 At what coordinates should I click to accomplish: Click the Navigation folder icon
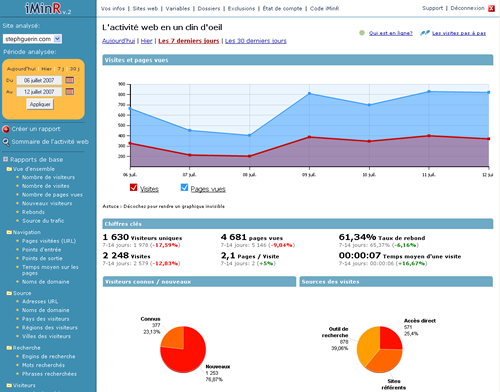point(9,232)
